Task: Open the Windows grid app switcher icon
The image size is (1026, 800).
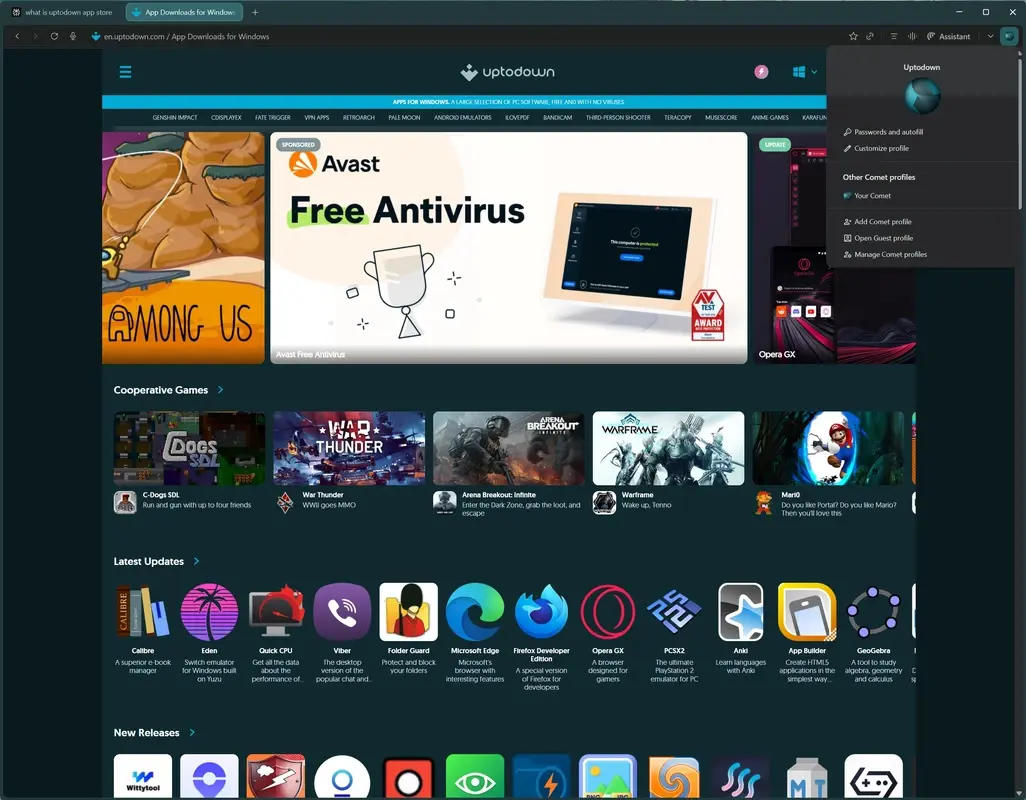Action: click(x=797, y=71)
